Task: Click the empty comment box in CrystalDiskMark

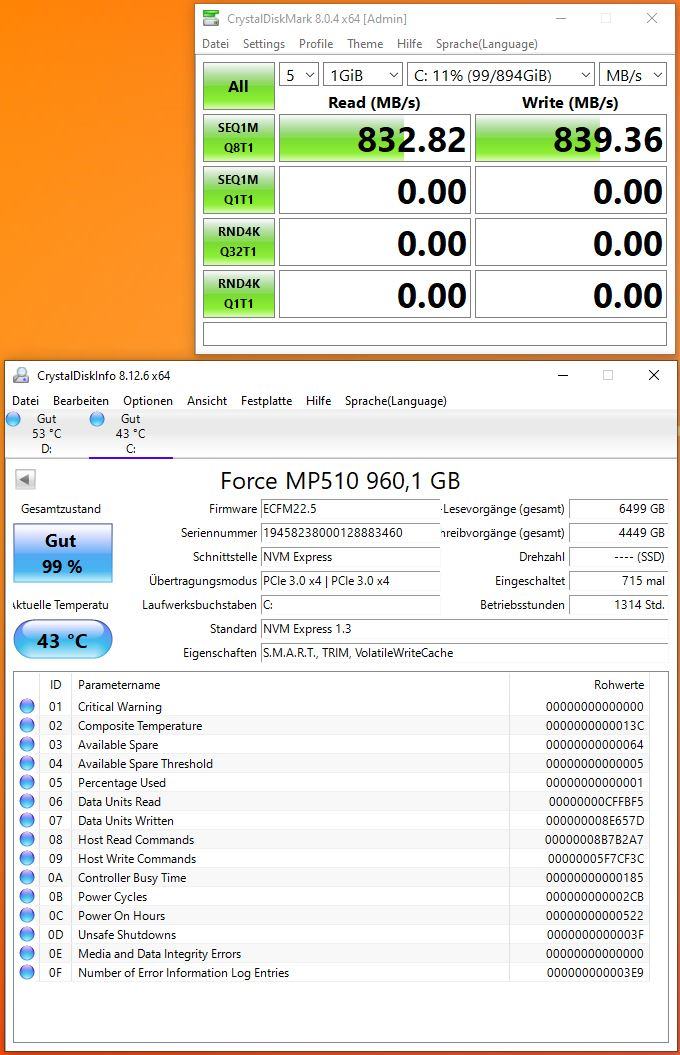Action: [435, 334]
